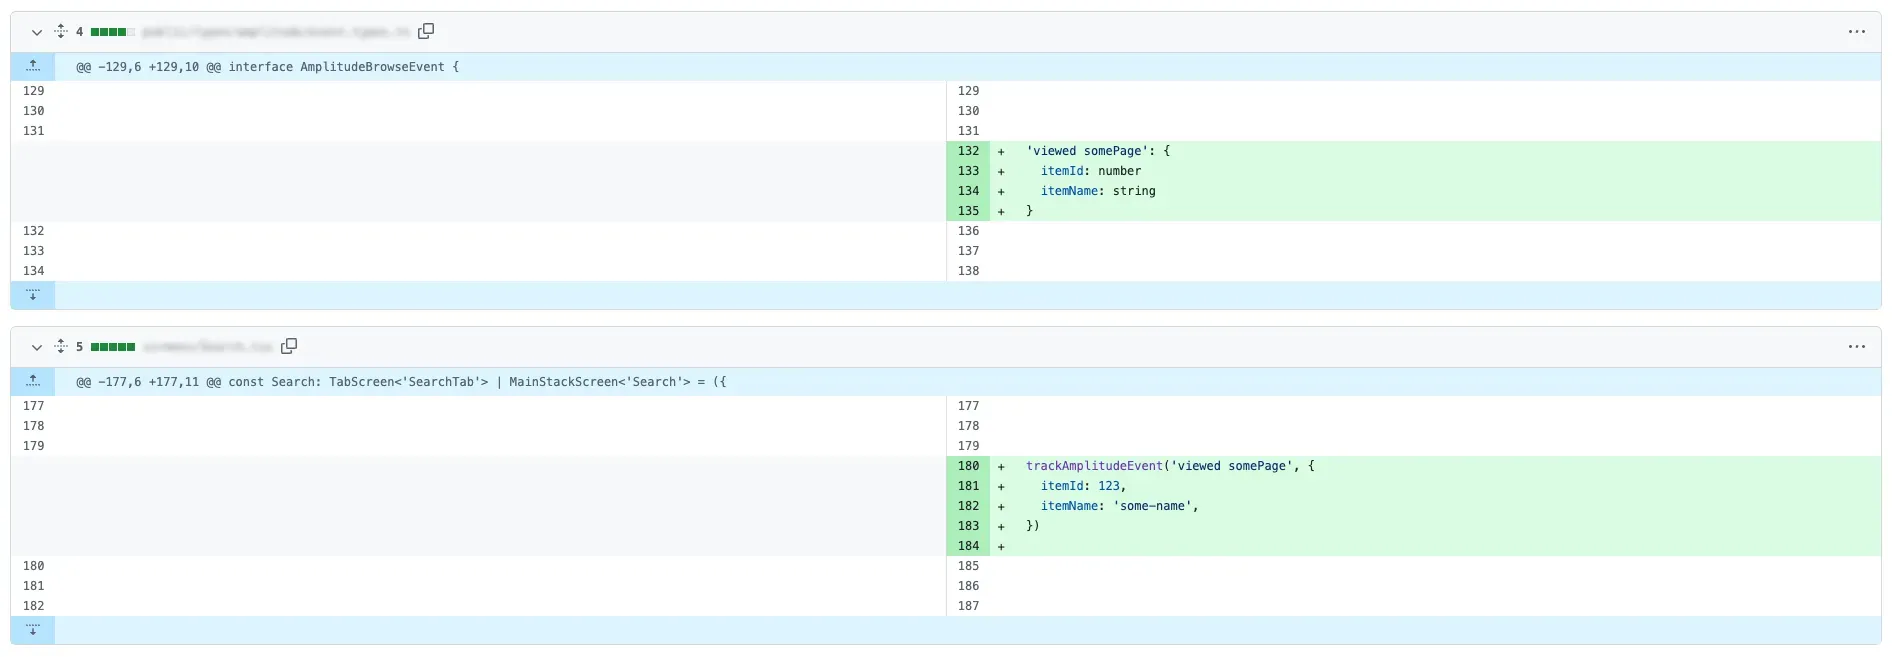Click the blurred first file name link
Viewport: 1892px width, 657px height.
[x=276, y=32]
